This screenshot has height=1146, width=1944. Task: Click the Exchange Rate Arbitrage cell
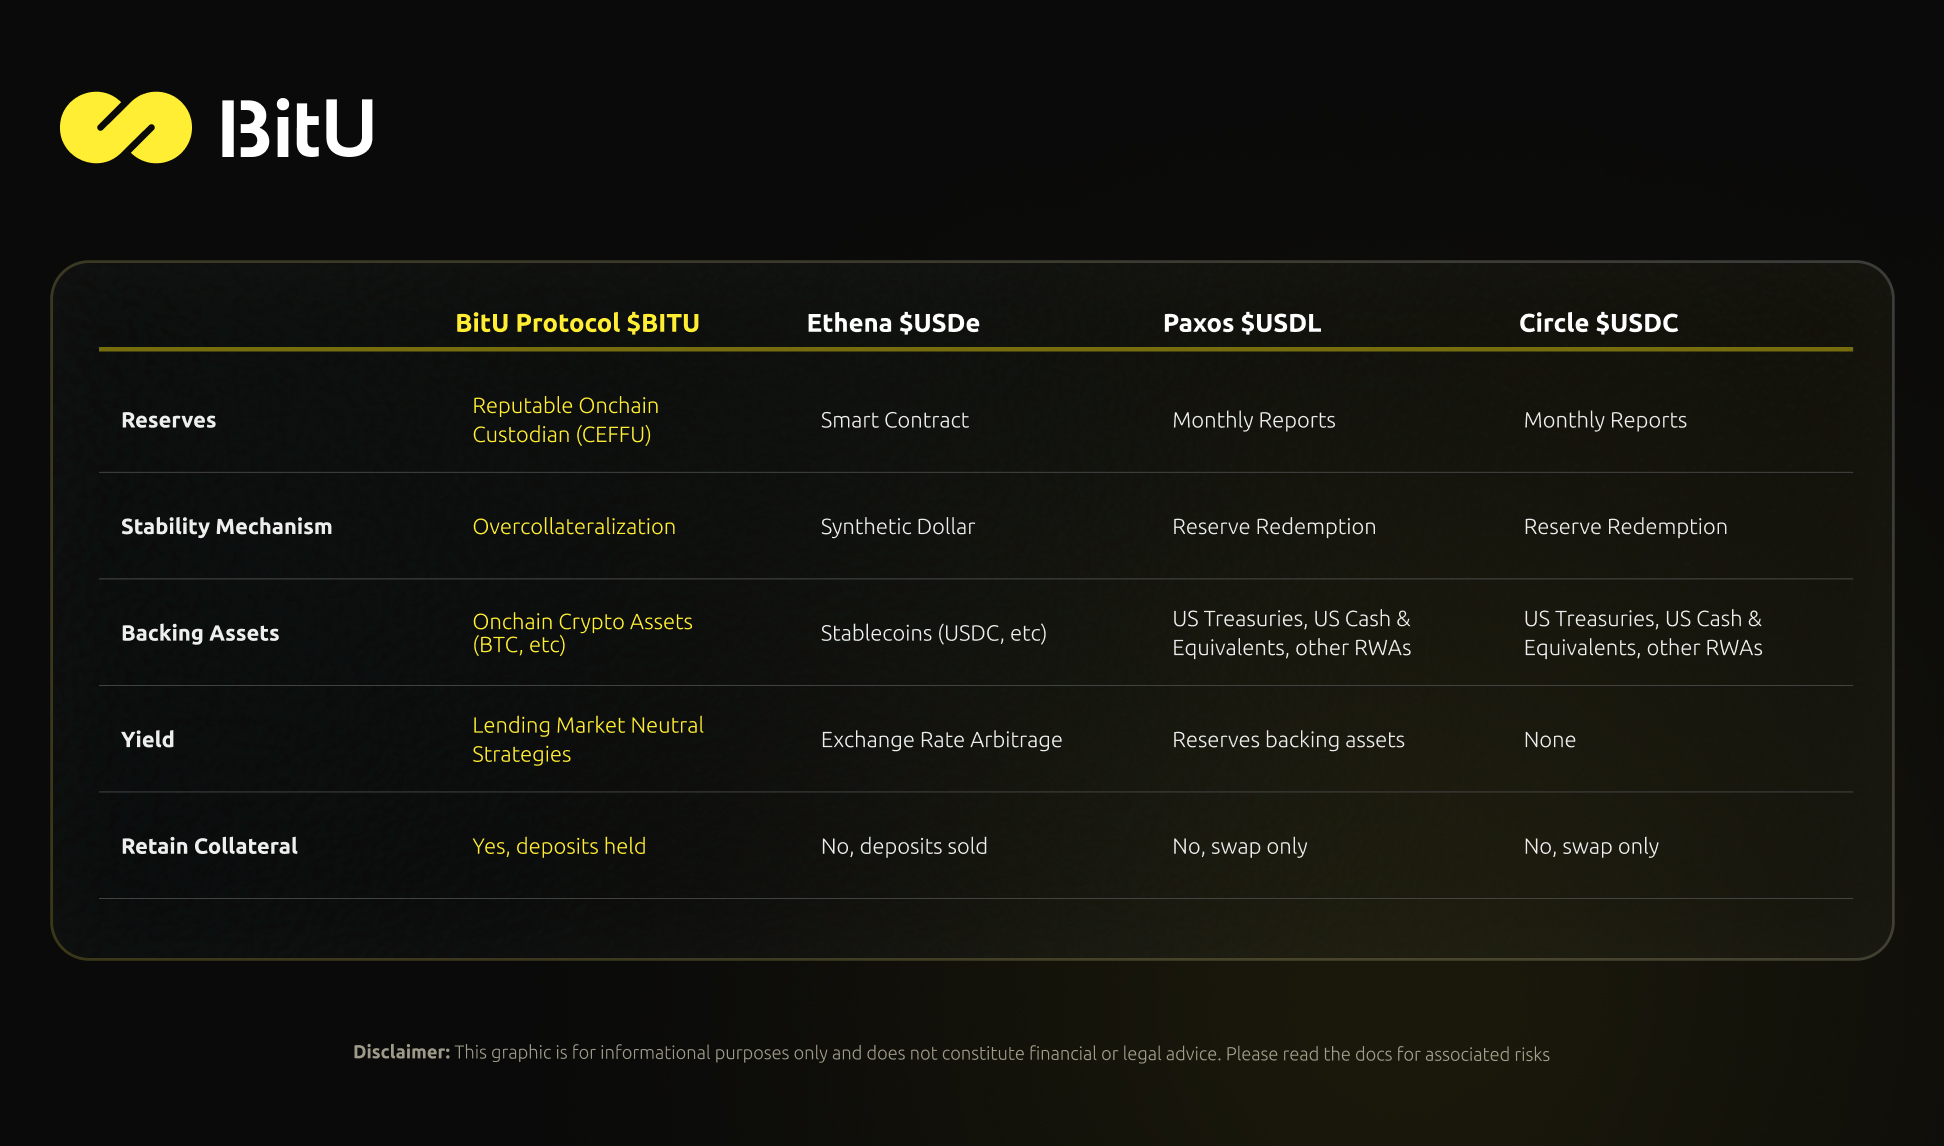coord(941,739)
